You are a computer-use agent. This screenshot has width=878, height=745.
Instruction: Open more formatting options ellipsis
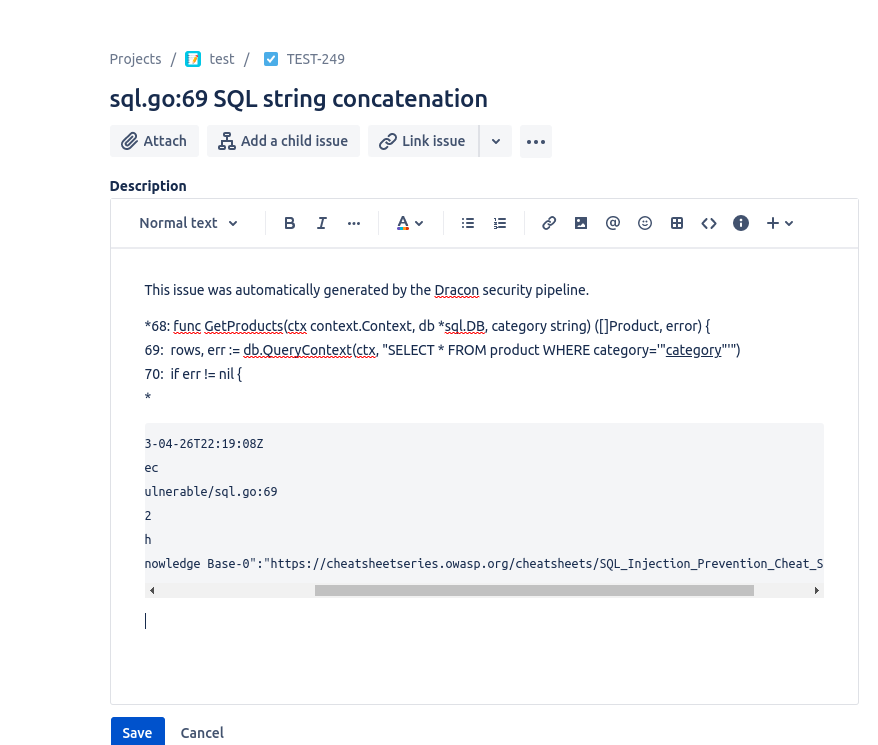click(x=354, y=223)
